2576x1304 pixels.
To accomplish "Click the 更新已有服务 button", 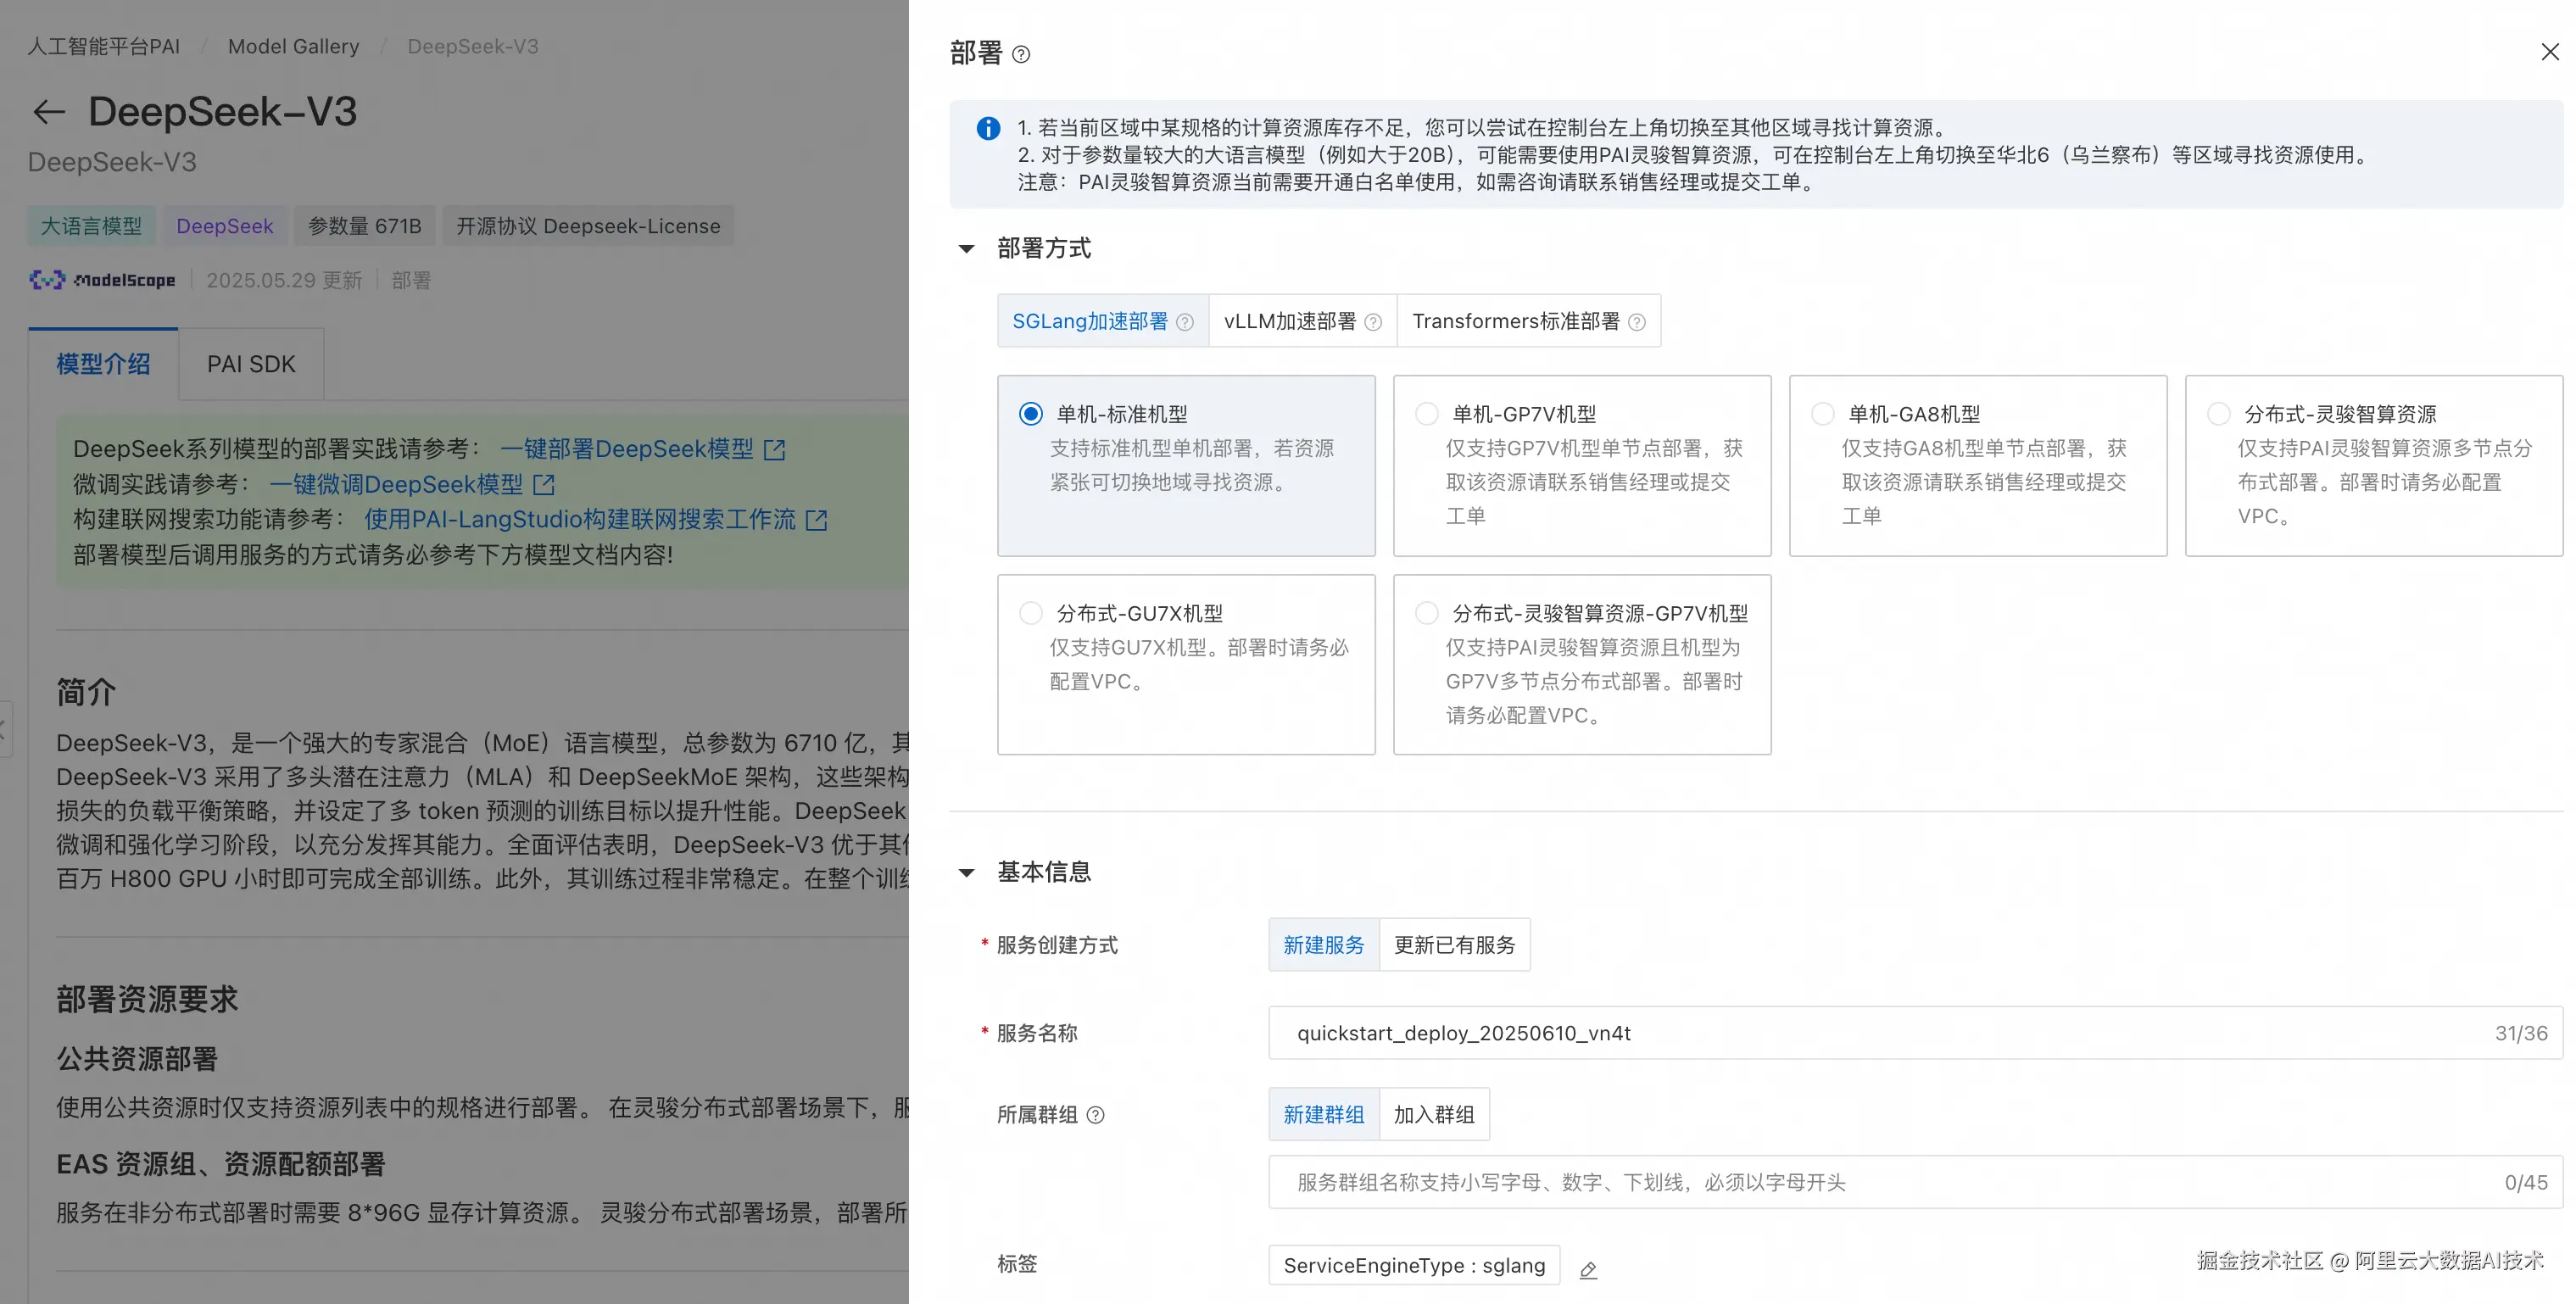I will point(1454,945).
